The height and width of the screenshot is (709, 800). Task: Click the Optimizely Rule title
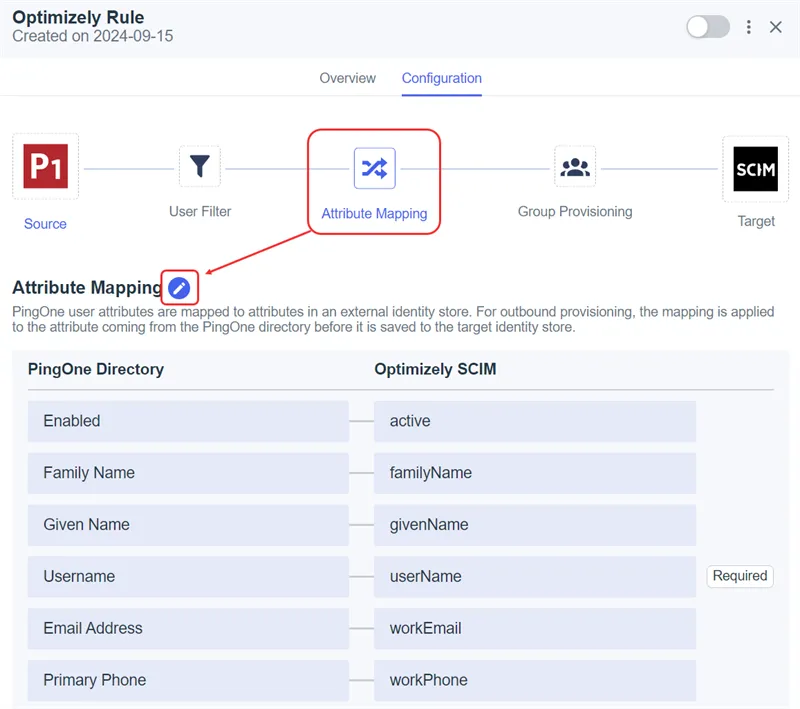[x=78, y=17]
